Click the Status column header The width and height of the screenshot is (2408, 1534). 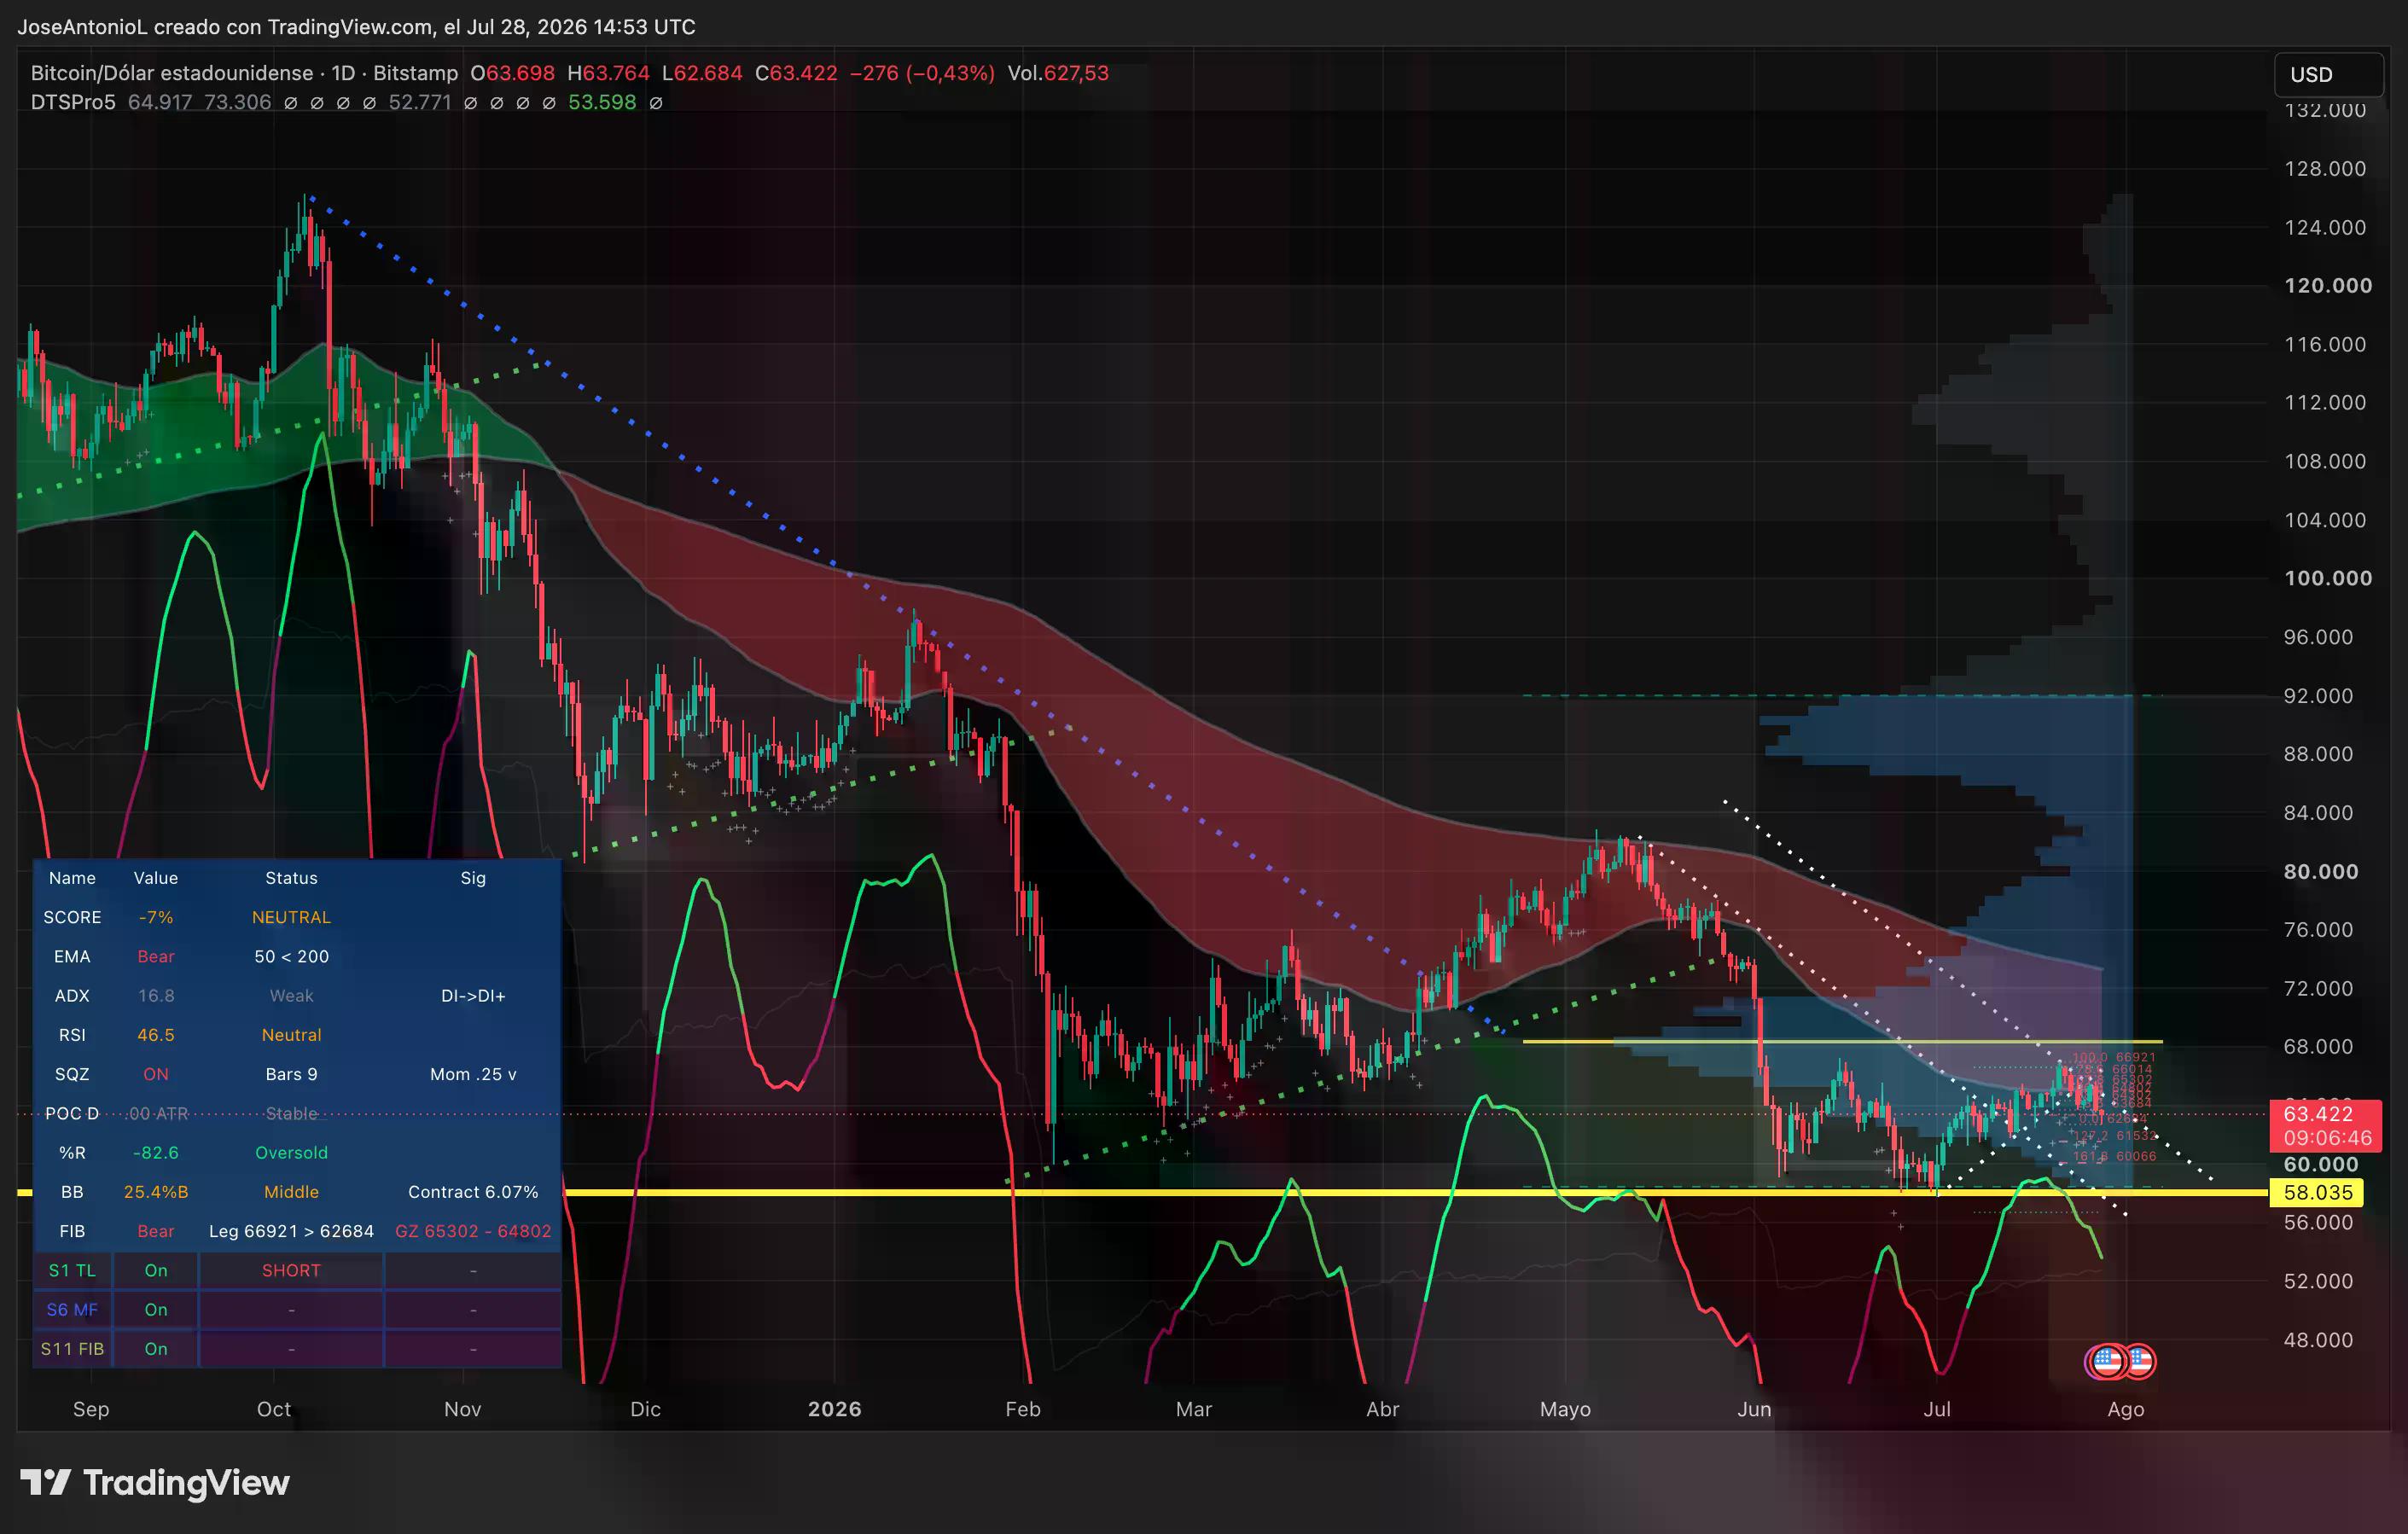tap(291, 878)
